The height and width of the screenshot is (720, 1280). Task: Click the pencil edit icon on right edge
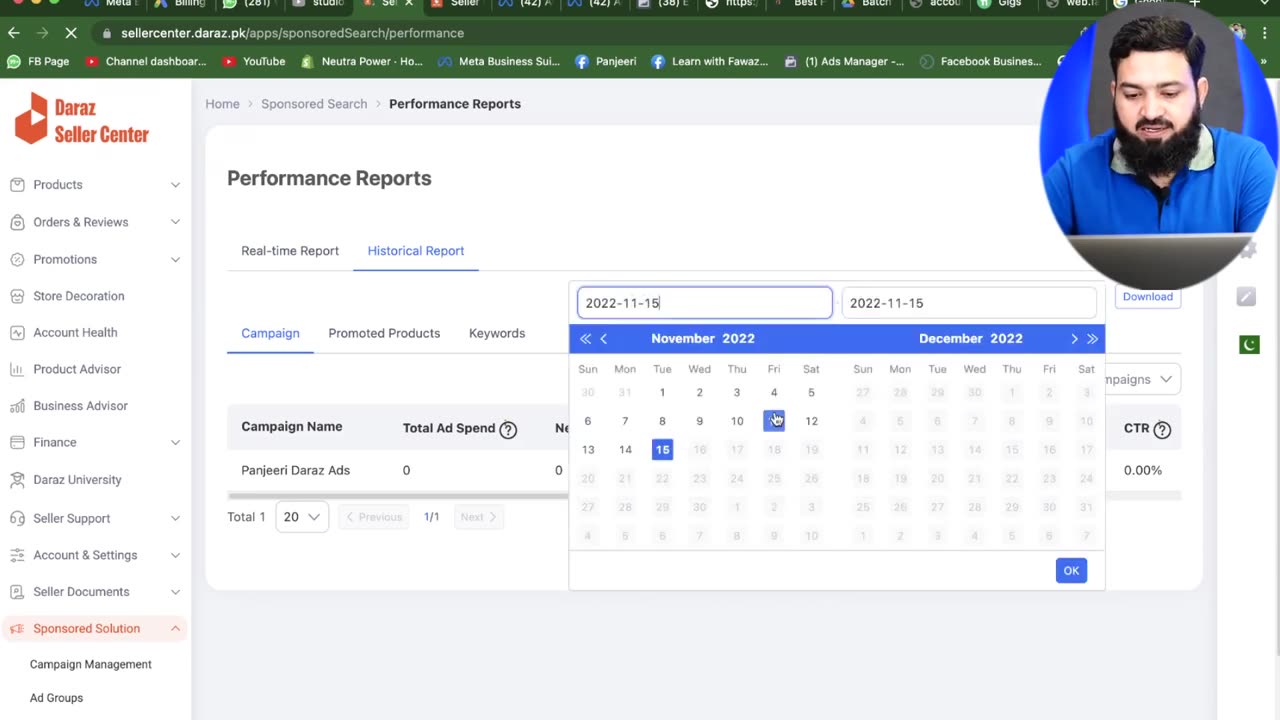pyautogui.click(x=1246, y=296)
